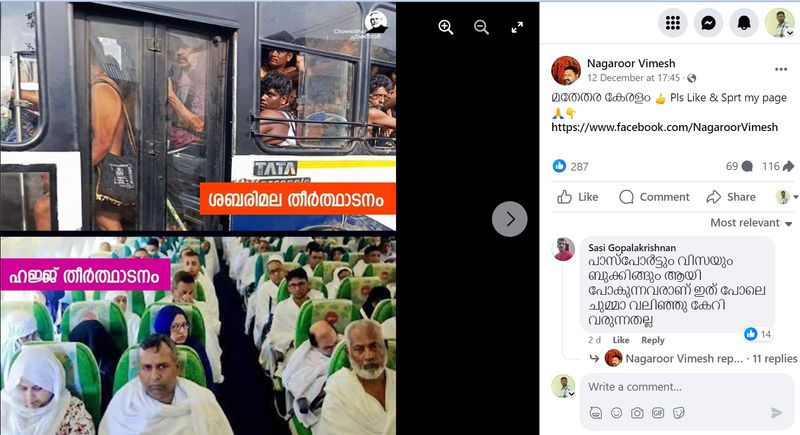Go to the next photo
The image size is (800, 435).
pos(510,219)
